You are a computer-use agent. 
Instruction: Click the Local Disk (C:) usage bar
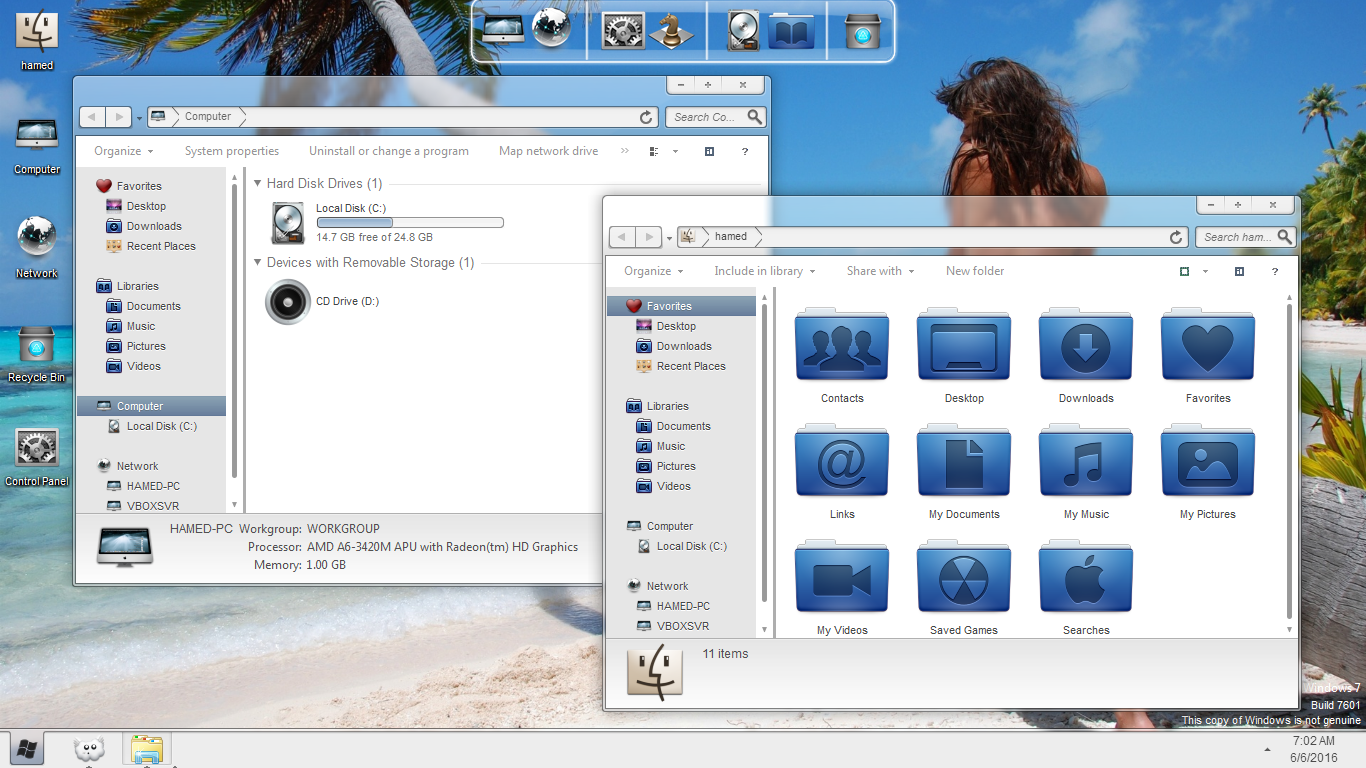click(x=410, y=223)
